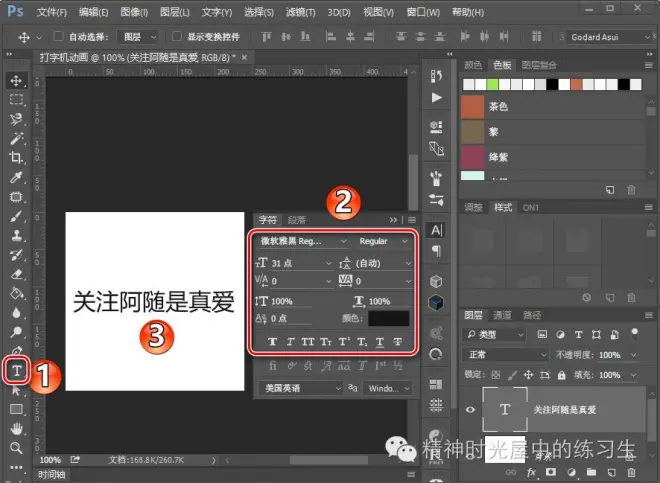Open the Character panel icon in dock
This screenshot has width=660, height=483.
point(436,230)
